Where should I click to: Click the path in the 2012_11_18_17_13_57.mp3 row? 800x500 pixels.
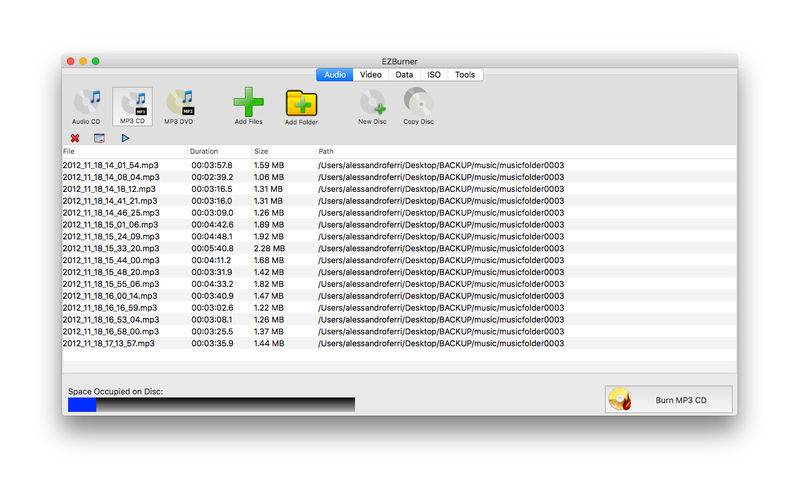441,344
